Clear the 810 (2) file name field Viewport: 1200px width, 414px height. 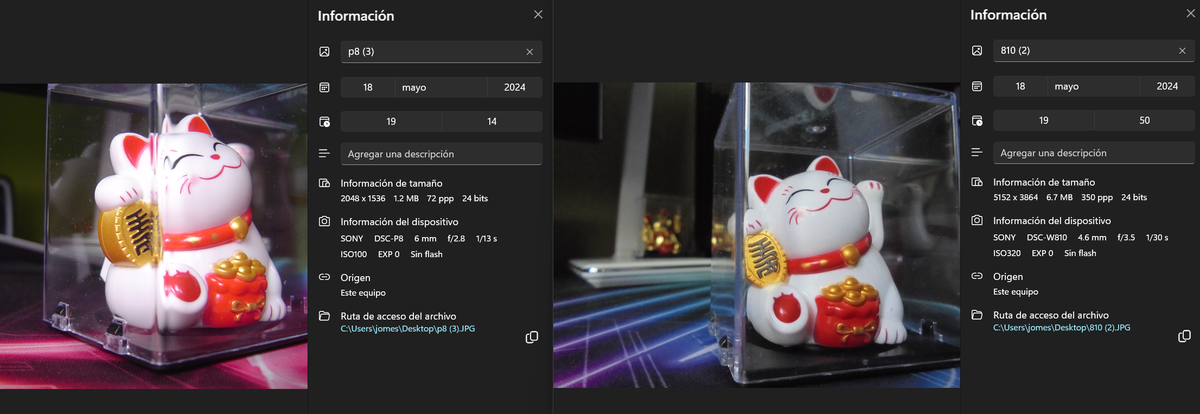coord(1181,52)
